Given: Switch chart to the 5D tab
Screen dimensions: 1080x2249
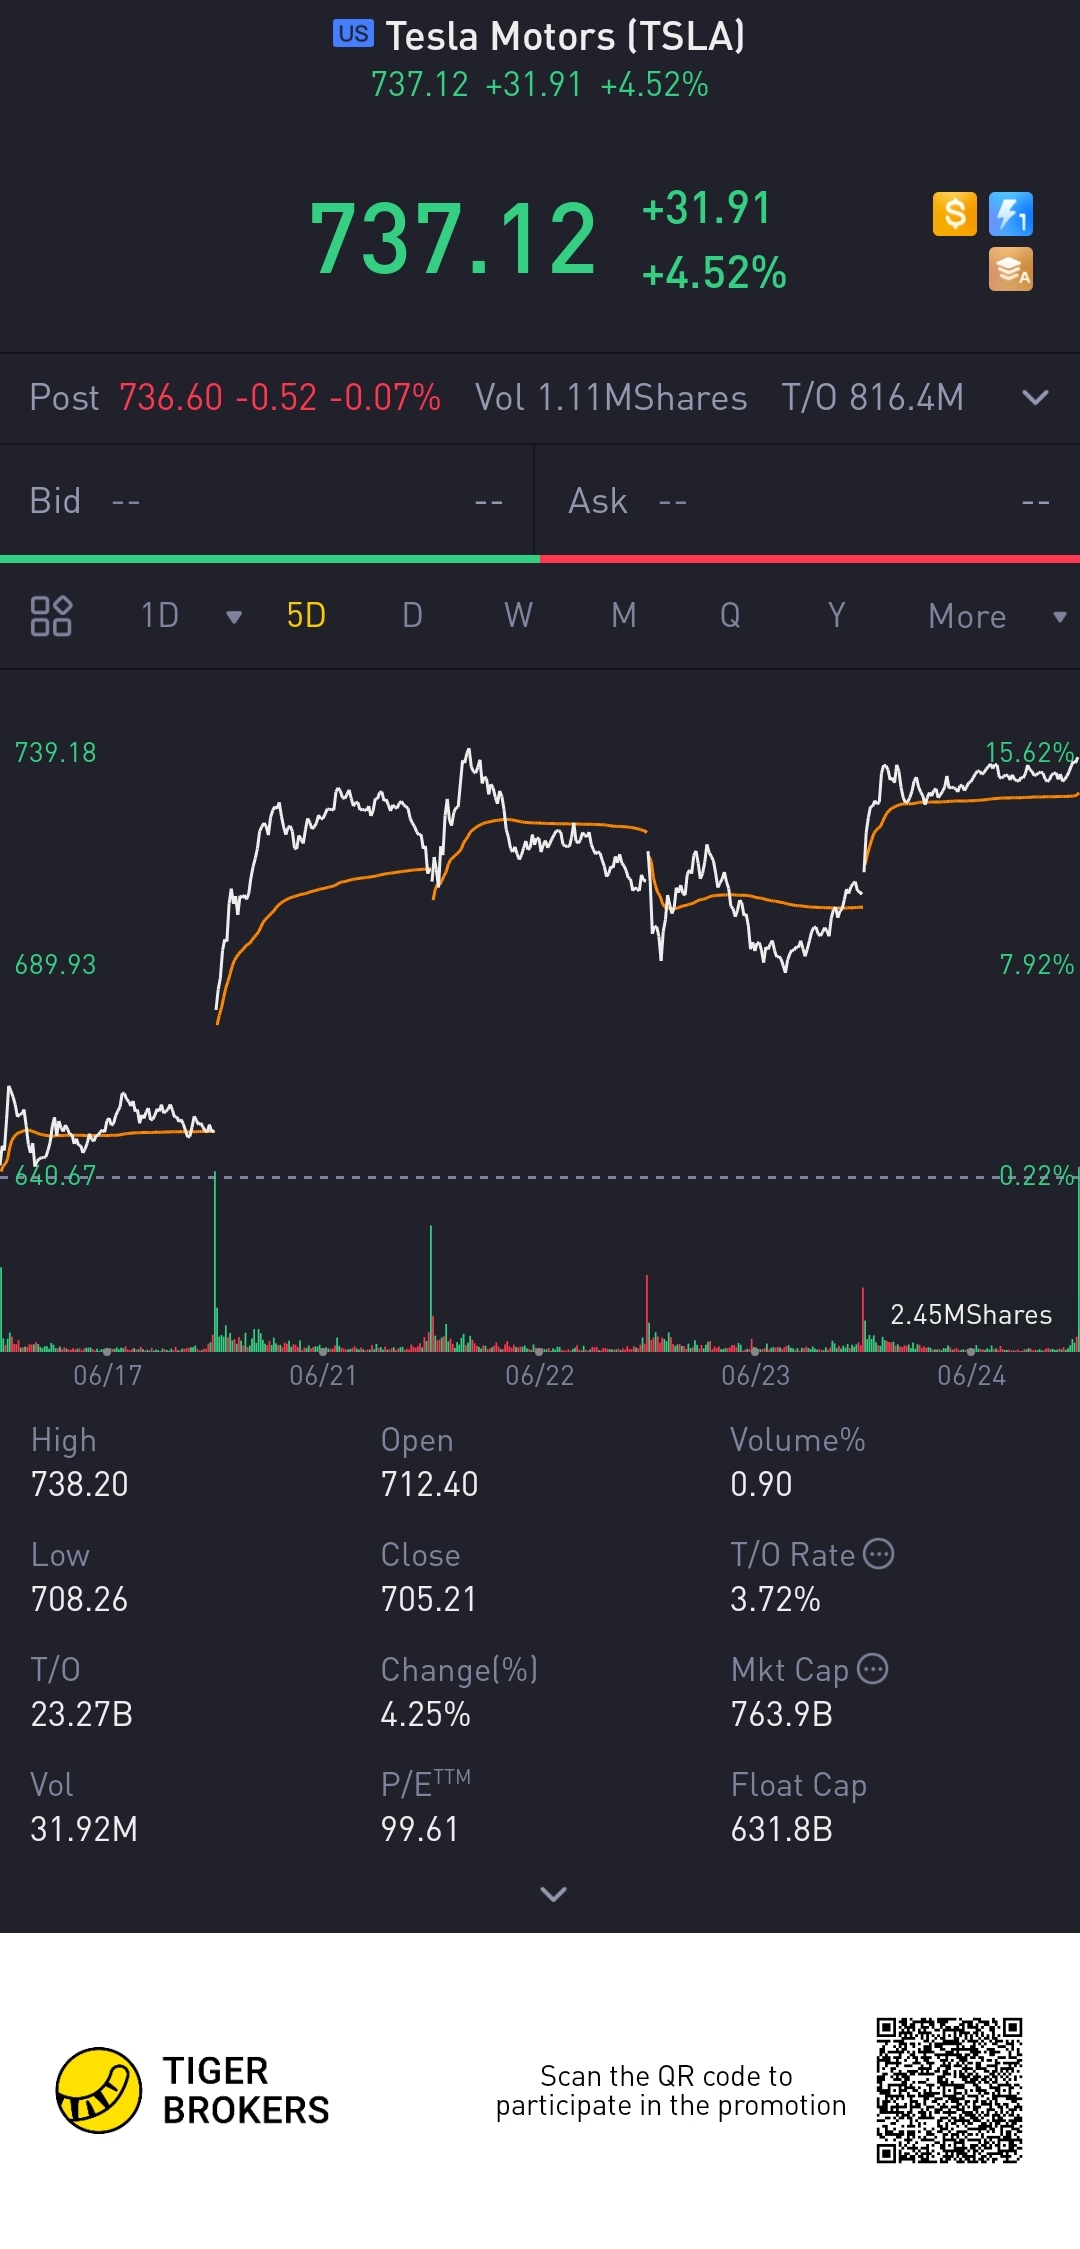Looking at the screenshot, I should 306,615.
